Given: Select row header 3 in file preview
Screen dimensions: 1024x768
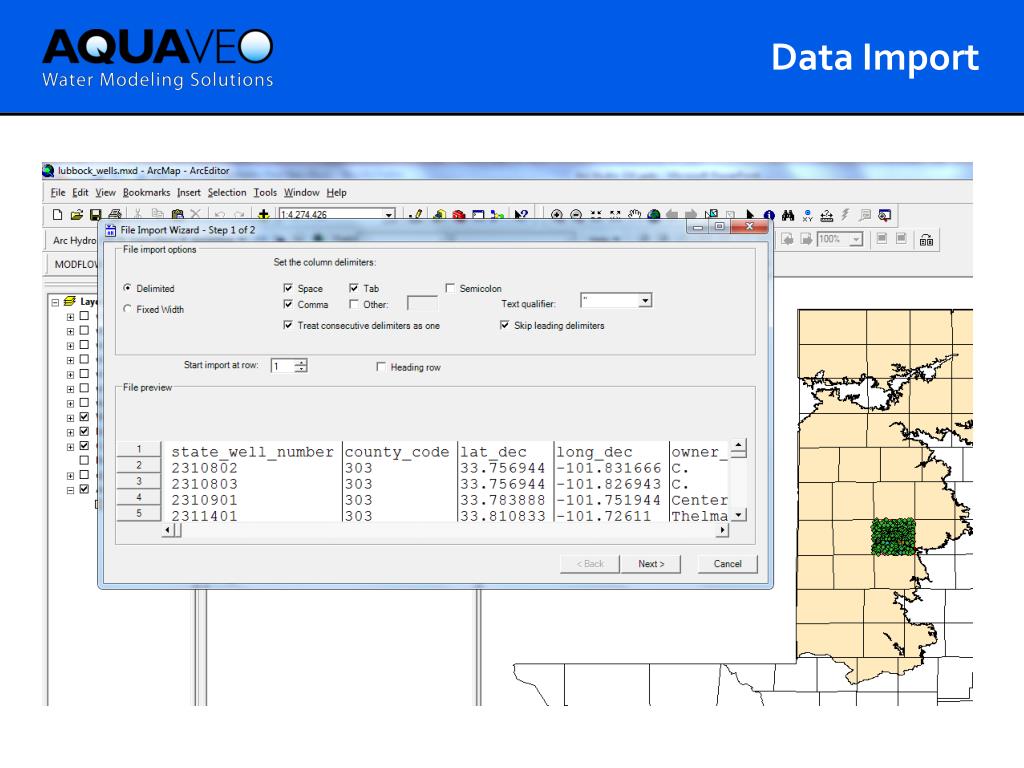Looking at the screenshot, I should [x=138, y=481].
